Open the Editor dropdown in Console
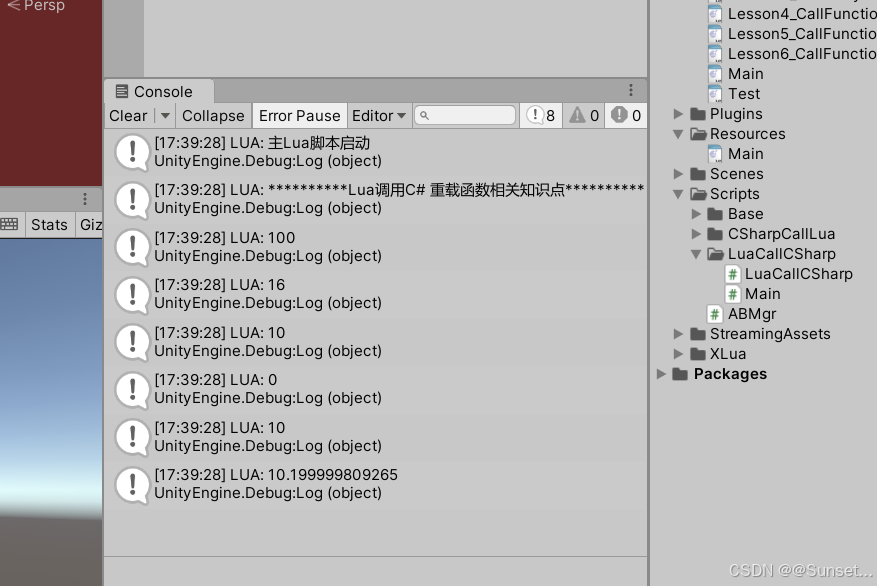The height and width of the screenshot is (586, 877). [x=379, y=116]
